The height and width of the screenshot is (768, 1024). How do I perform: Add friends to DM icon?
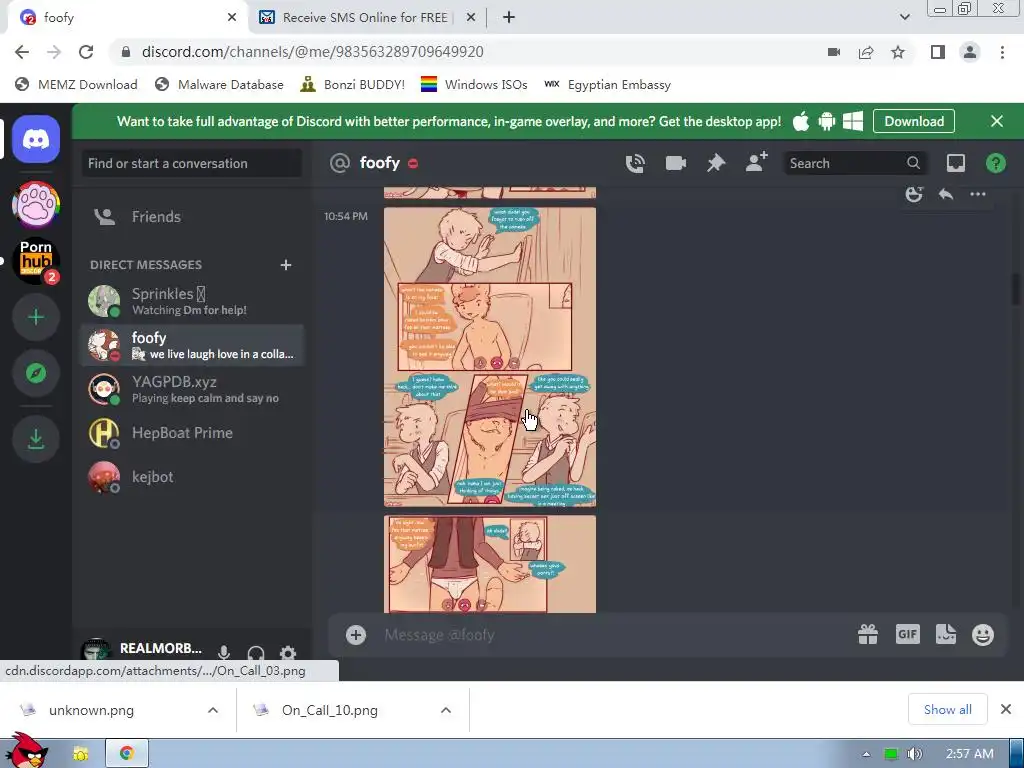coord(756,163)
